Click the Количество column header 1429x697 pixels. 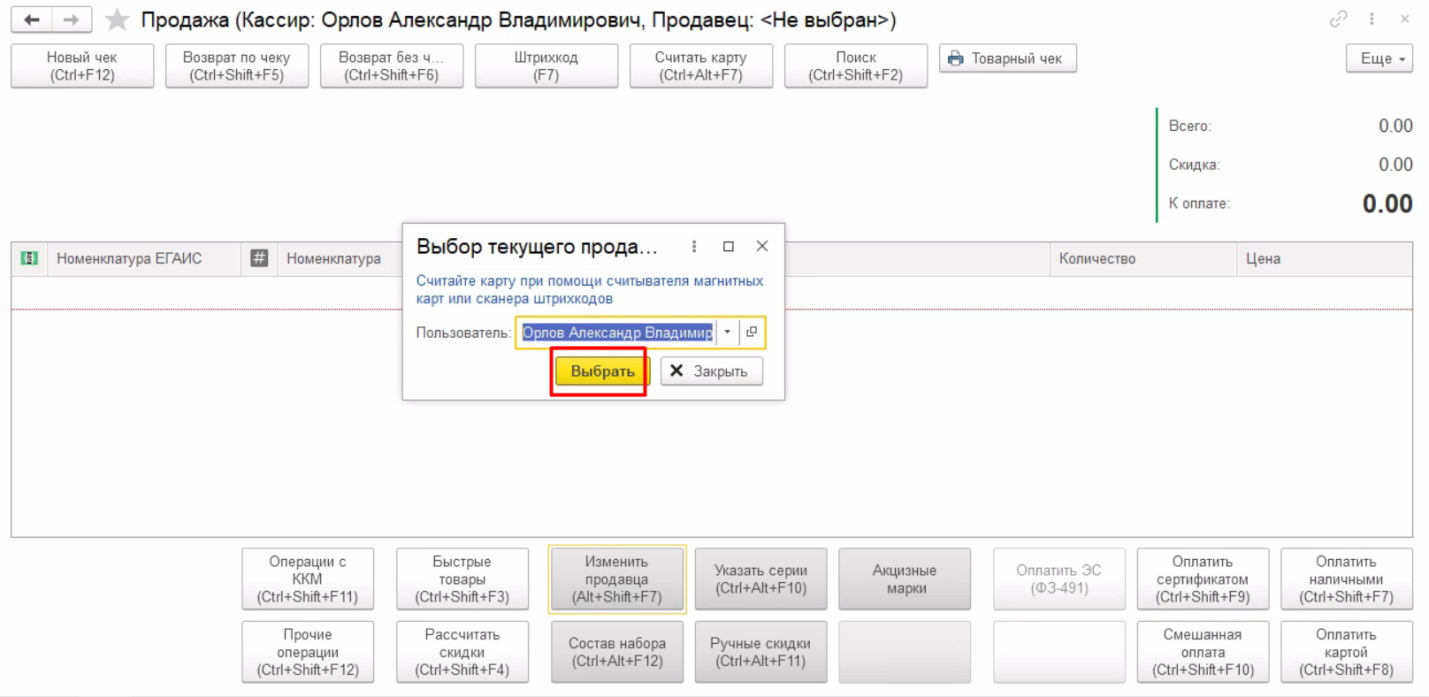tap(1097, 259)
